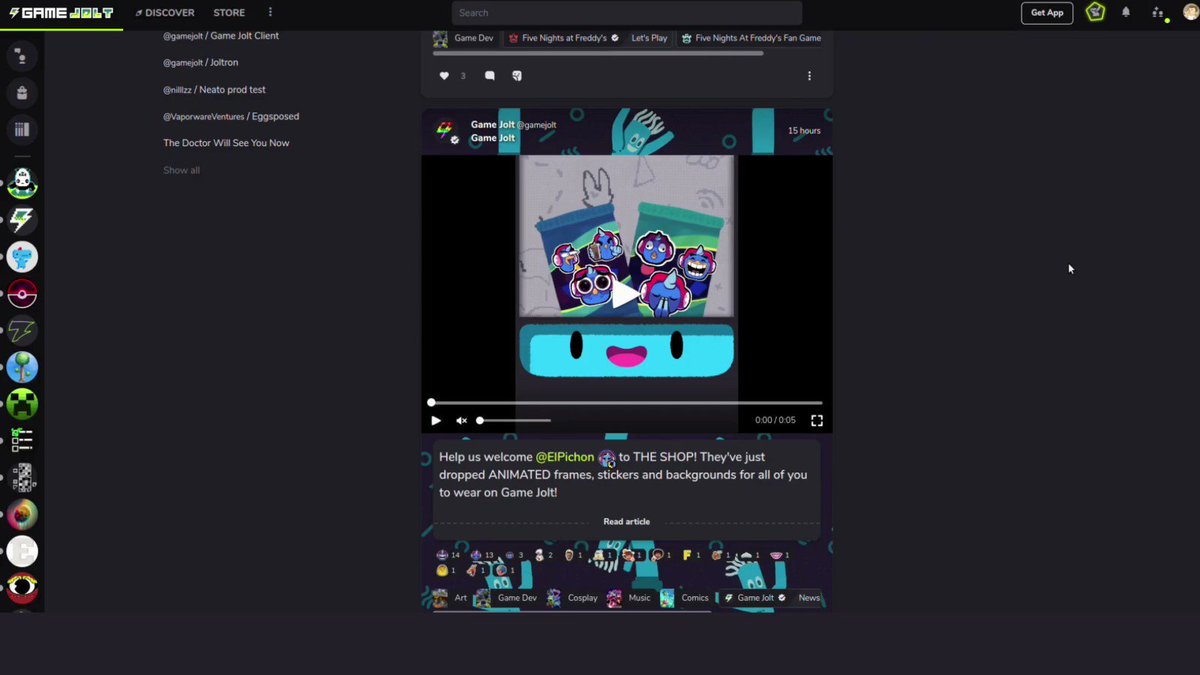This screenshot has height=675, width=1200.
Task: Open the dark green bolt community icon
Action: coord(22,331)
